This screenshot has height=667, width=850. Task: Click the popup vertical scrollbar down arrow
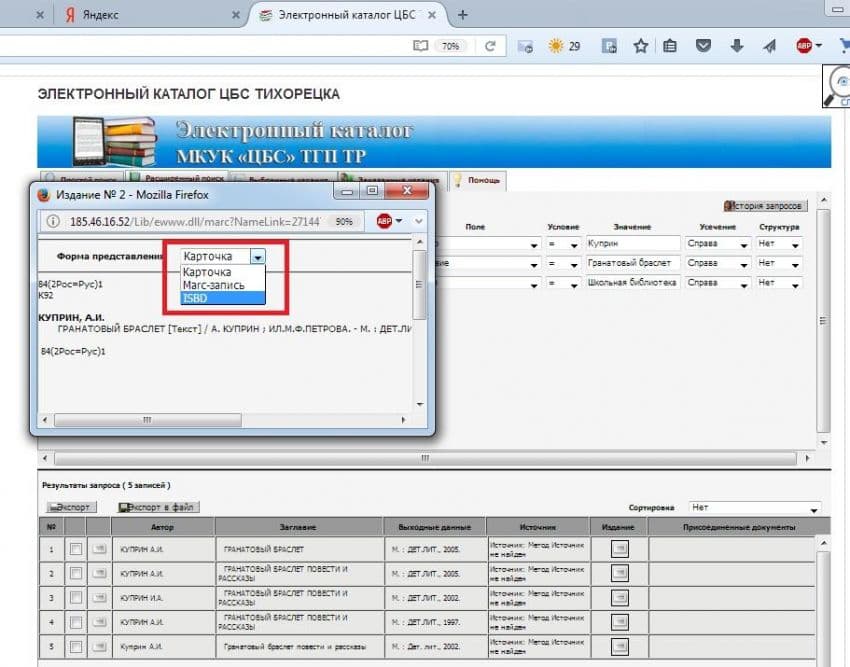(x=420, y=405)
